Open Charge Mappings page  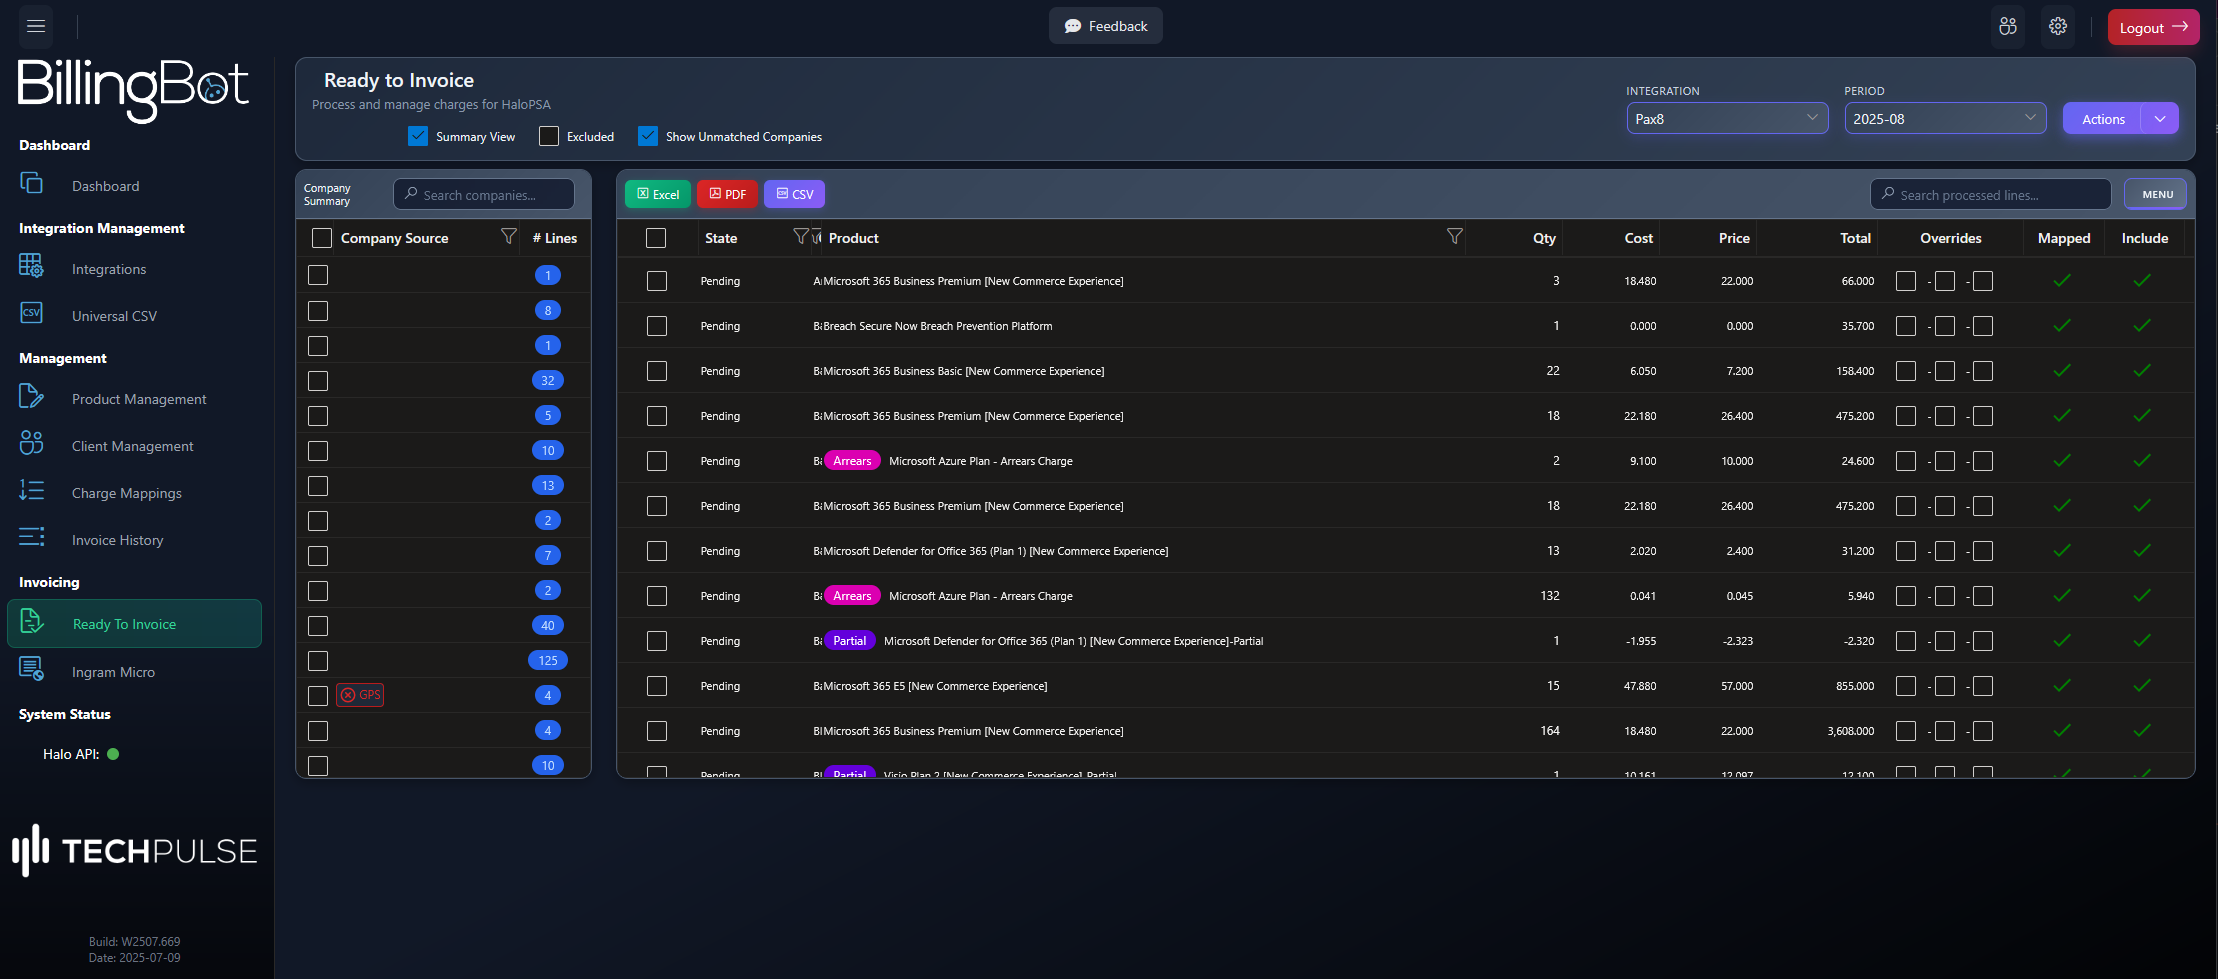coord(127,493)
